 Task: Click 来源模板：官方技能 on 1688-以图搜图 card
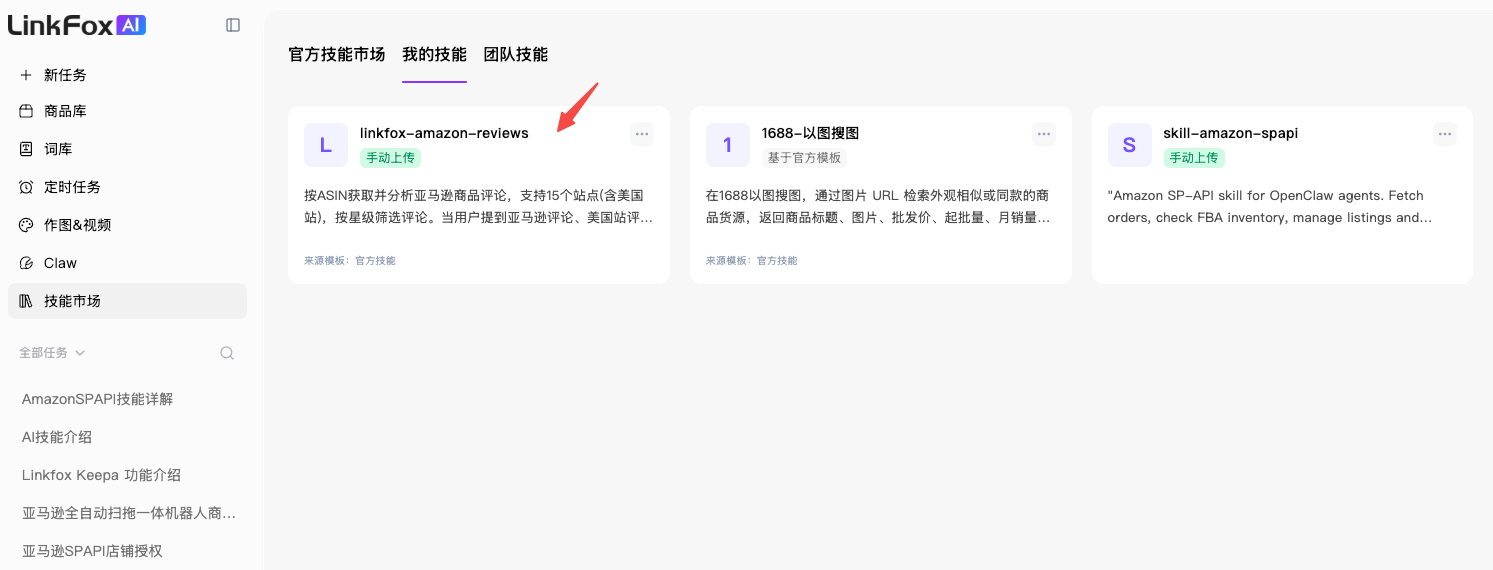(752, 260)
